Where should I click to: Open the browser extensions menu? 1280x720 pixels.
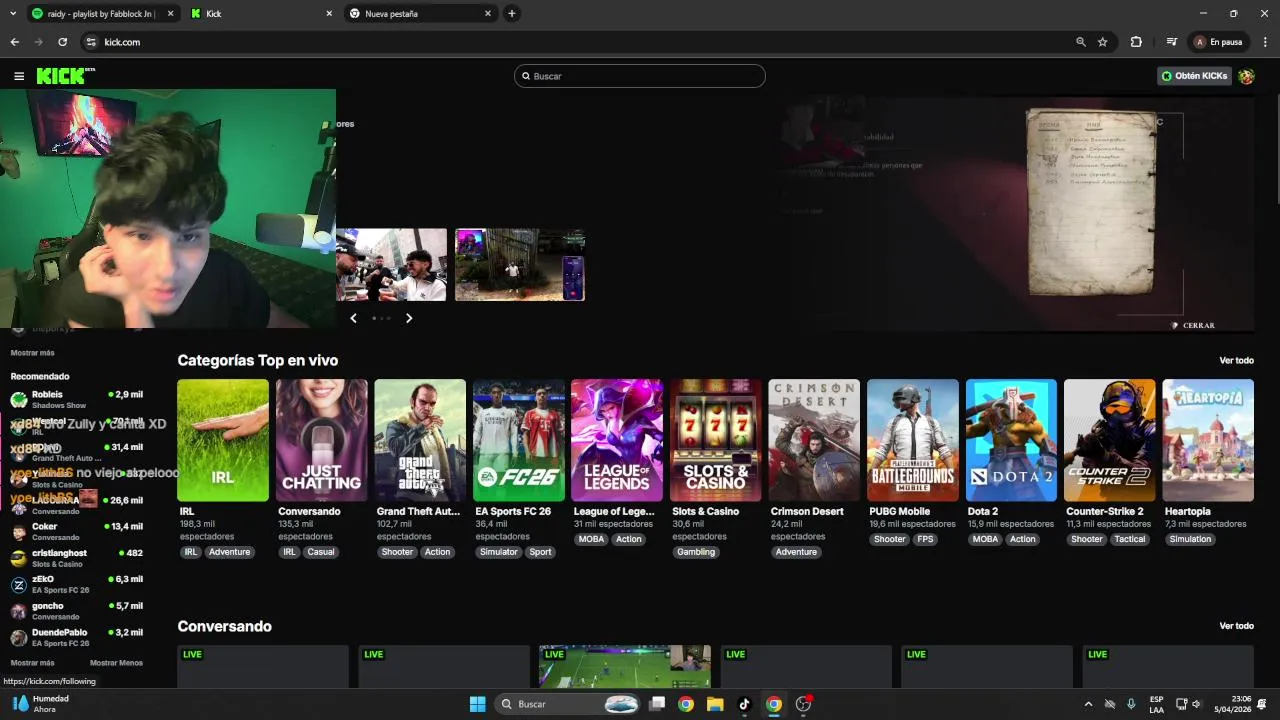(x=1136, y=42)
